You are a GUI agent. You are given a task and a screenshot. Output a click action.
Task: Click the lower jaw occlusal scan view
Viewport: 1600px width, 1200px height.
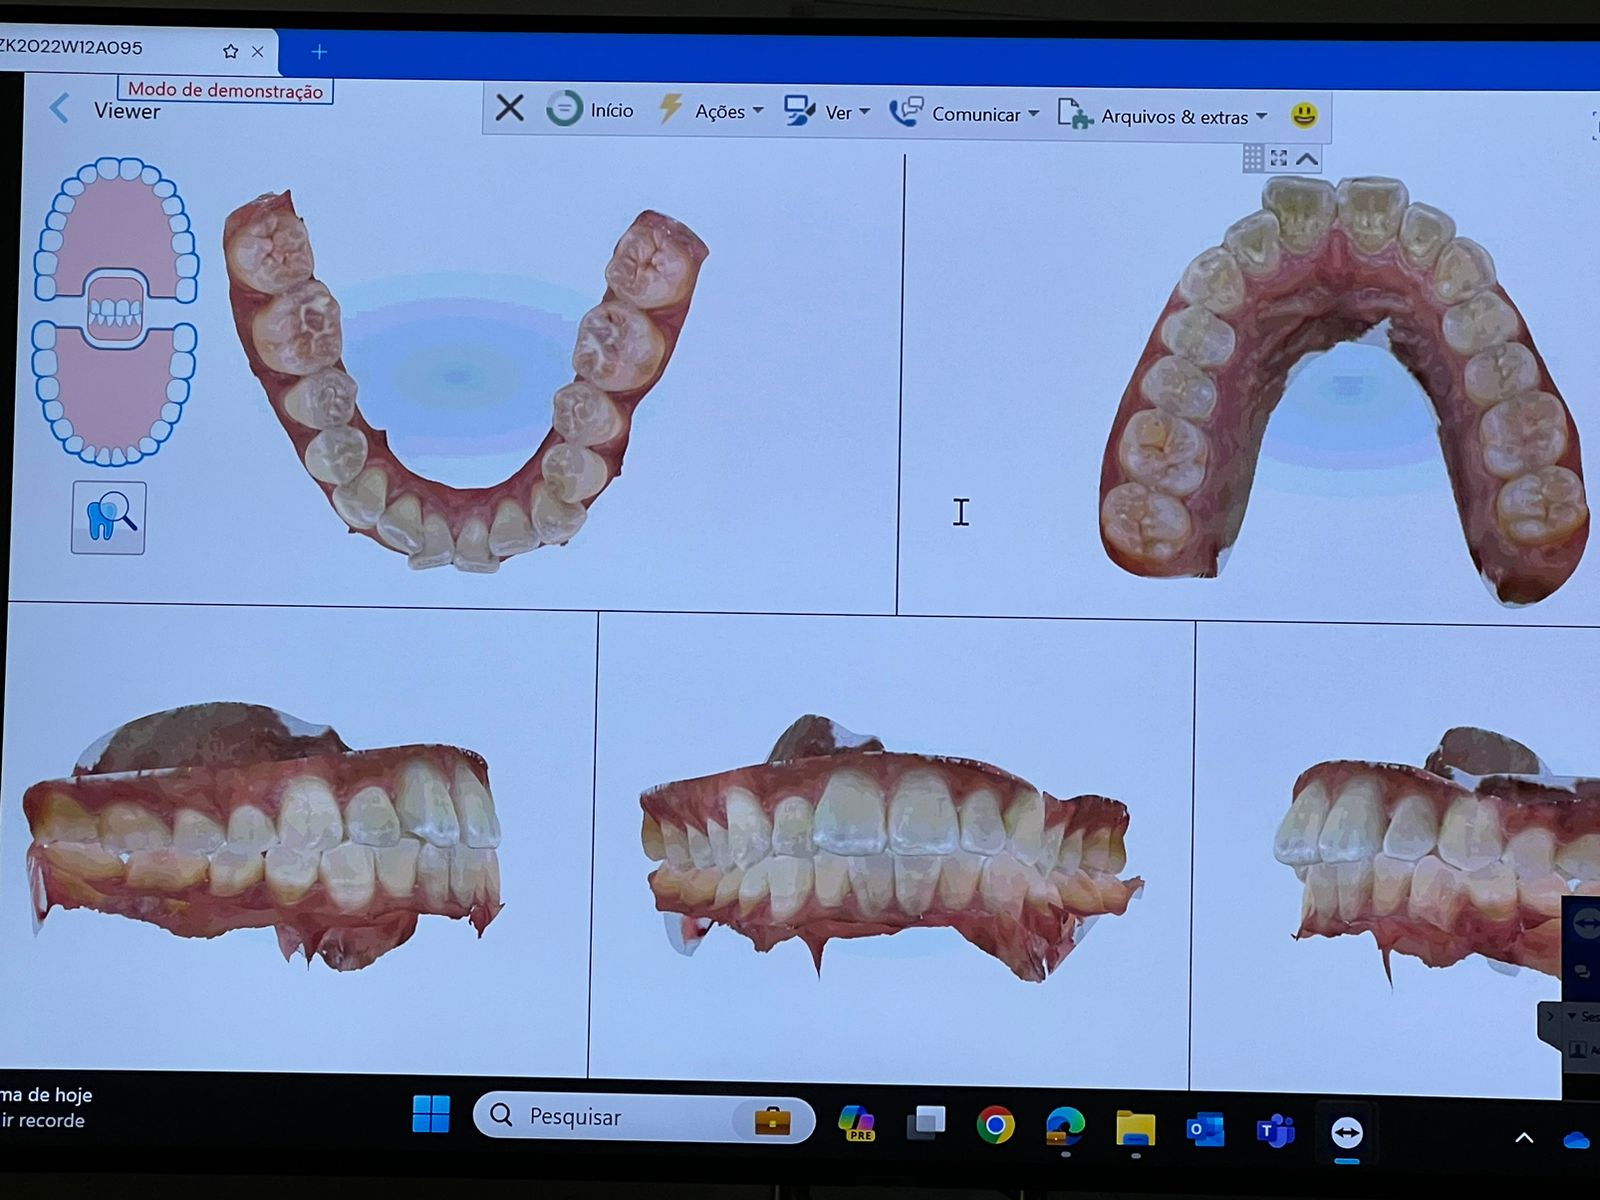coord(465,380)
